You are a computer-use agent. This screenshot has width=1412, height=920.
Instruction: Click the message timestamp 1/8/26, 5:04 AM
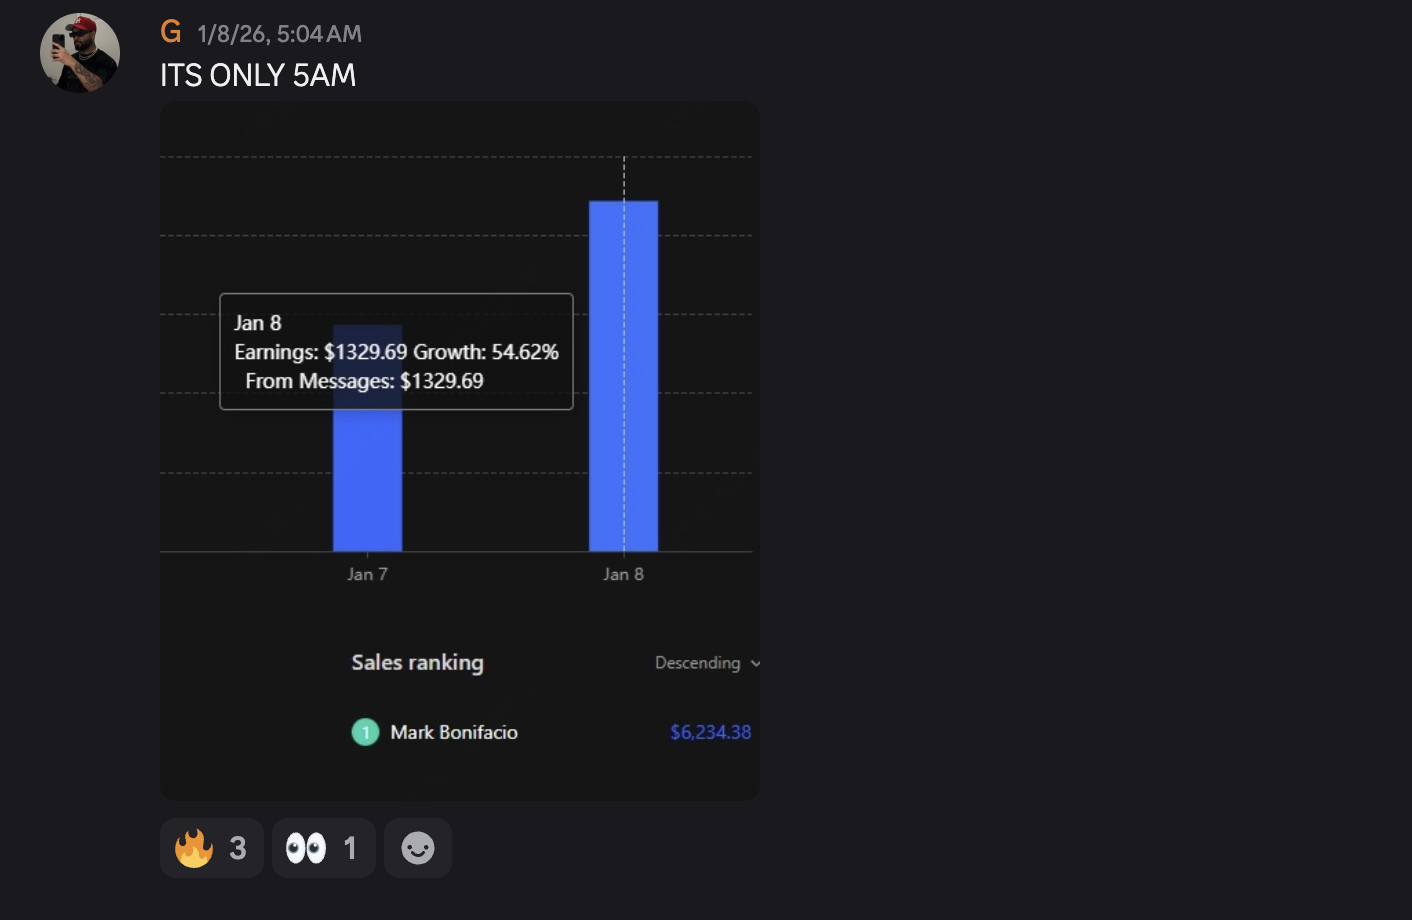coord(279,34)
